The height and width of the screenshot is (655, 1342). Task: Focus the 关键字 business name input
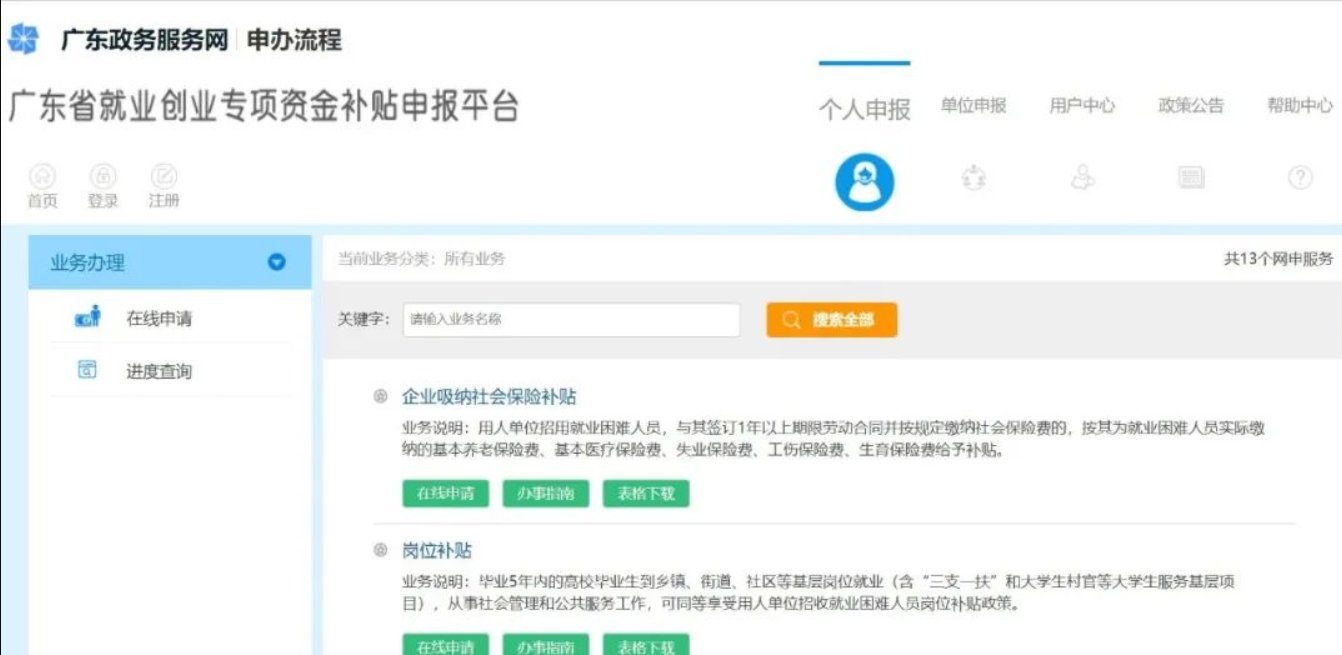[571, 320]
